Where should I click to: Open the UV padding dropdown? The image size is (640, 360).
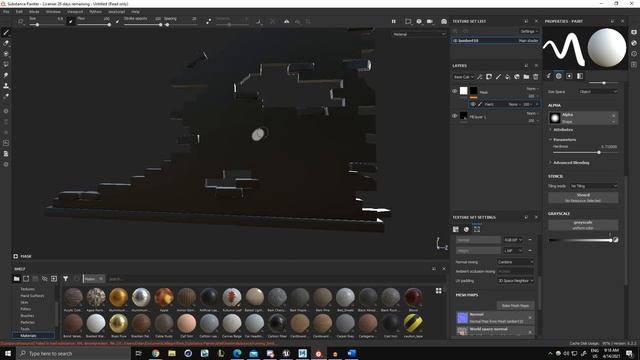(x=516, y=281)
